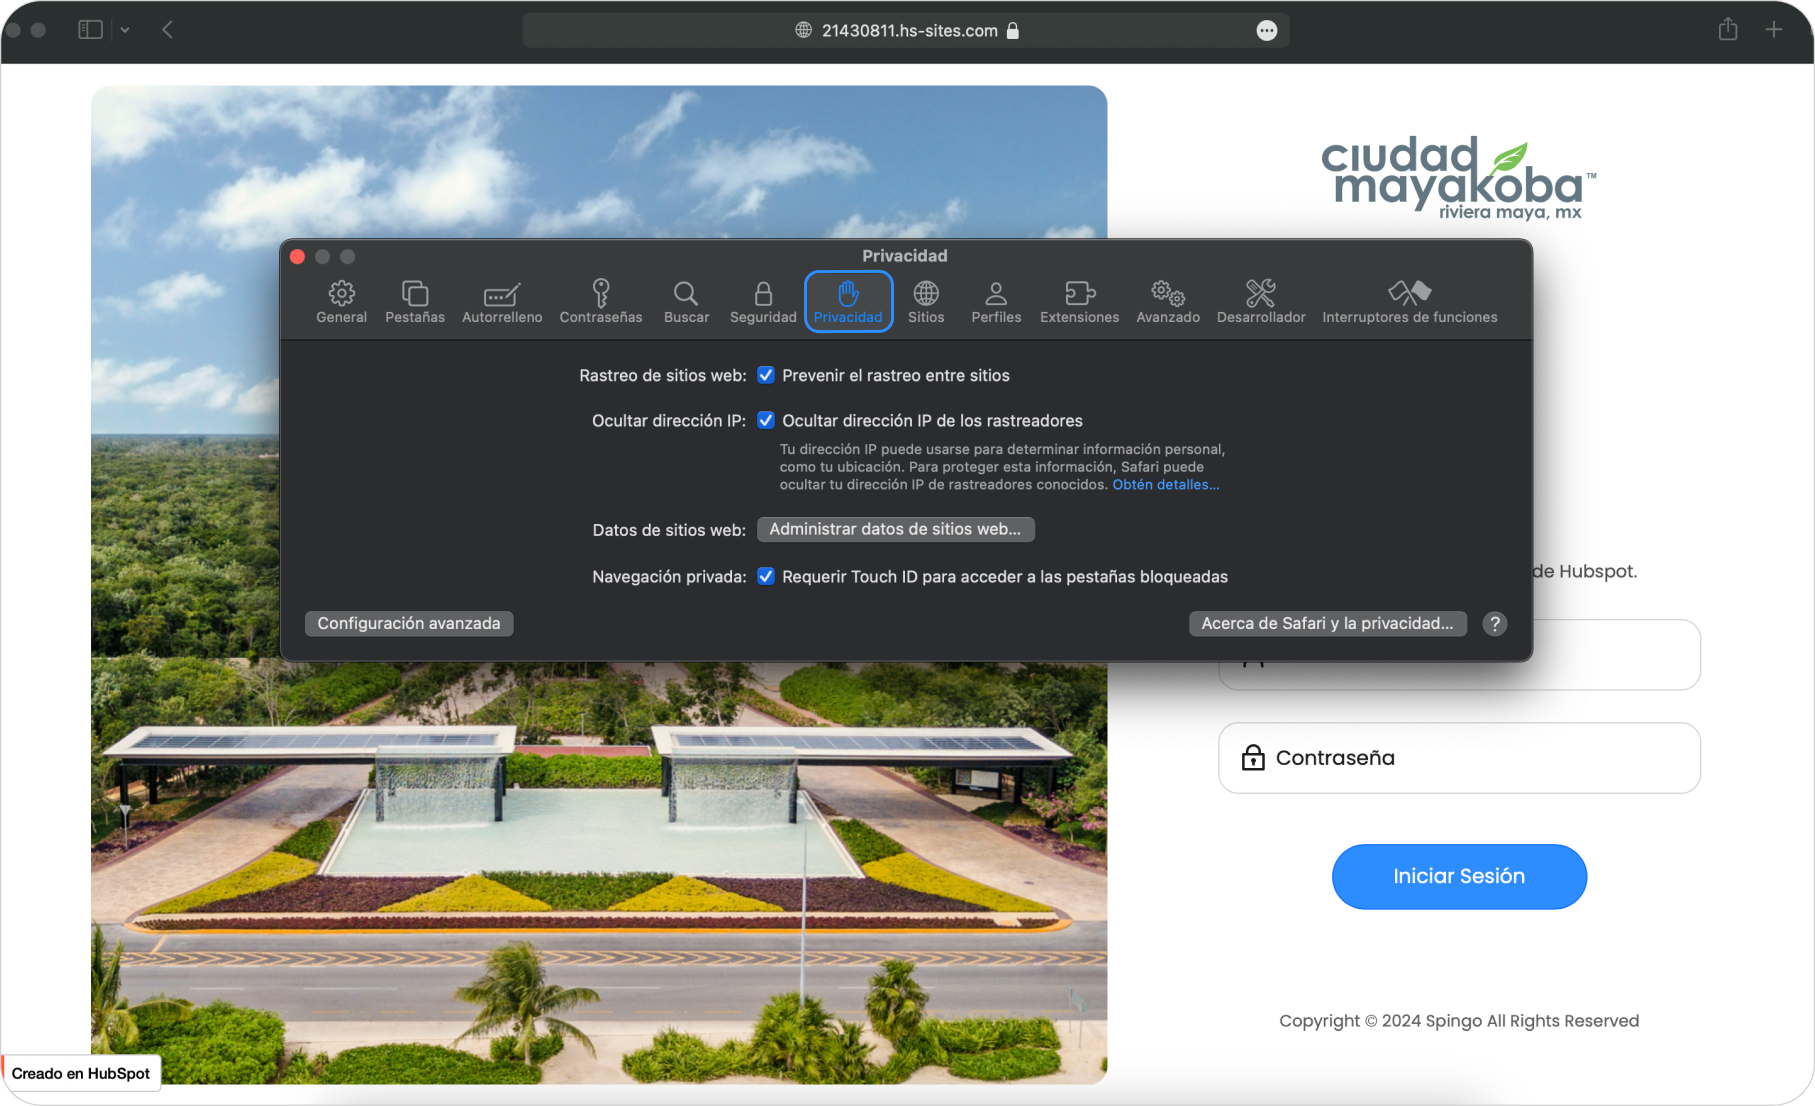Open the Pestañas settings pane
1815x1106 pixels.
point(414,301)
